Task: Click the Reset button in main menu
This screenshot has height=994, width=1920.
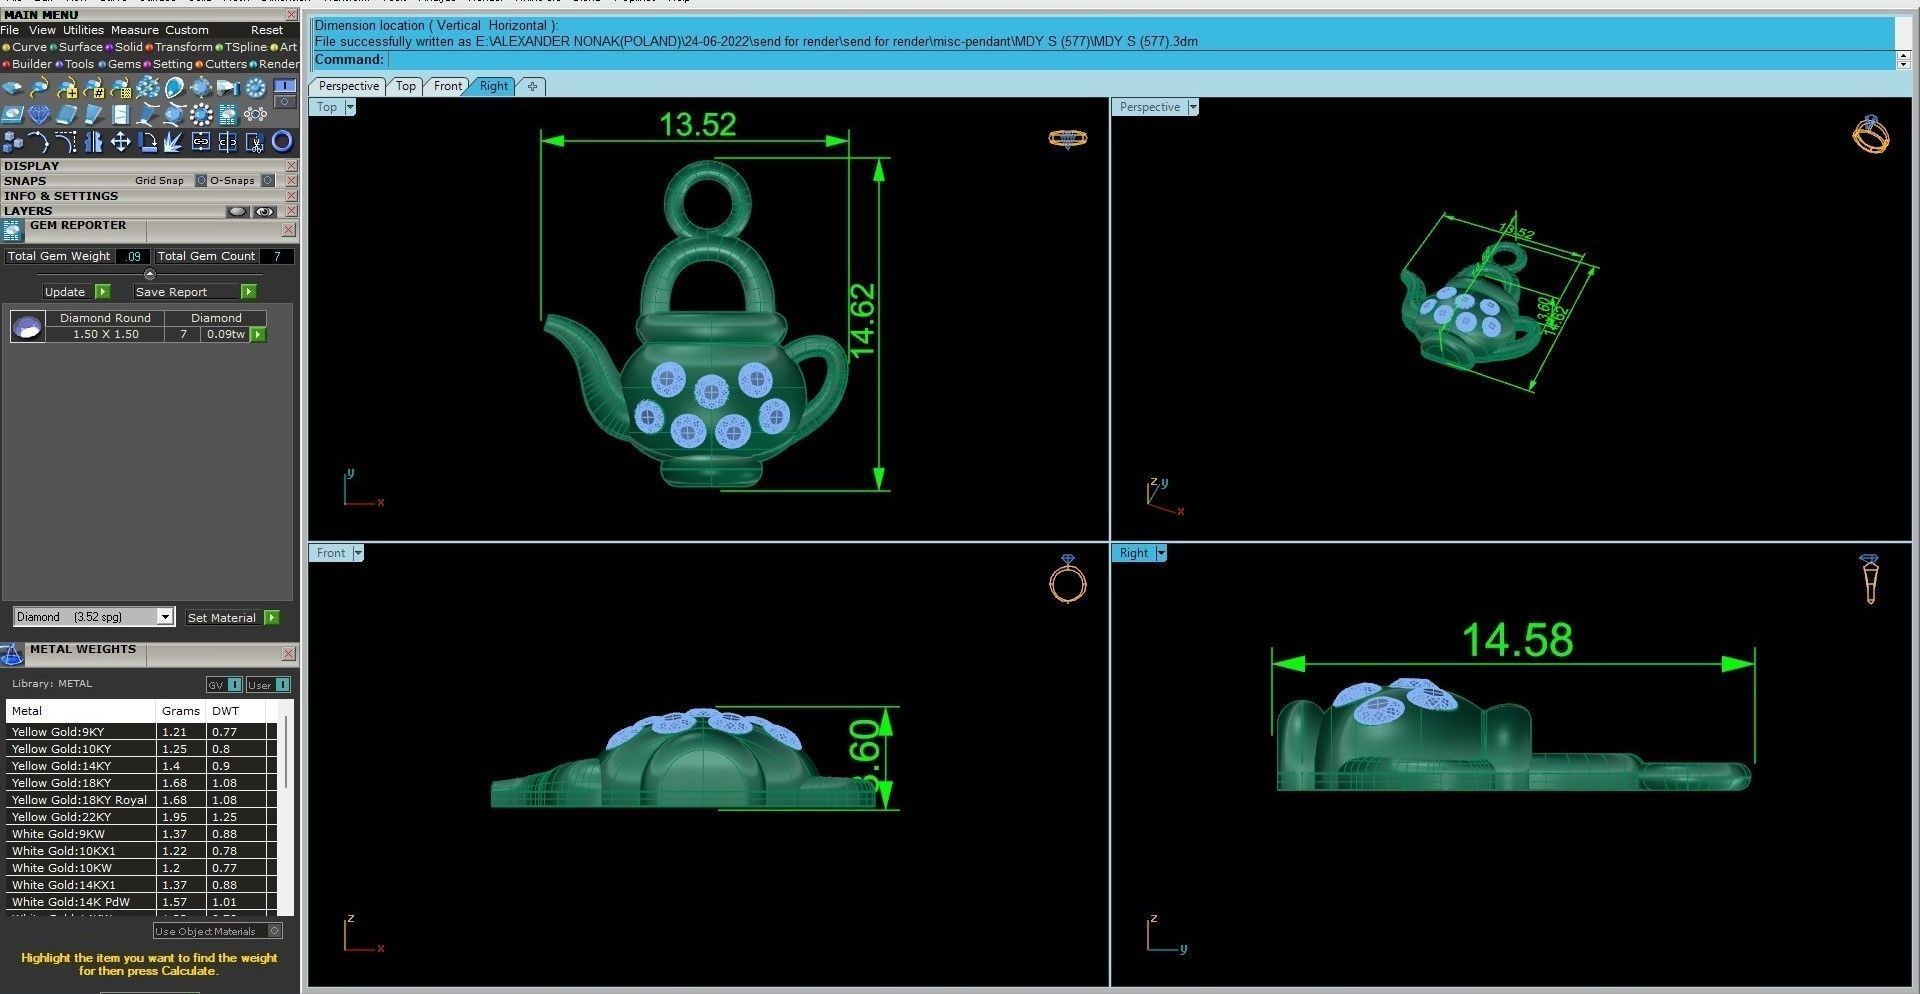Action: (267, 30)
